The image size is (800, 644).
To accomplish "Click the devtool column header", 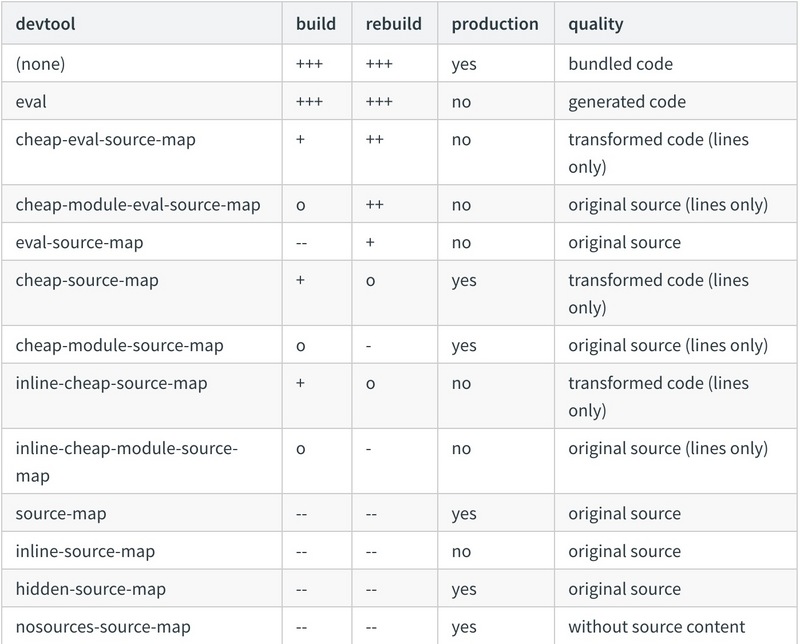I will [45, 24].
